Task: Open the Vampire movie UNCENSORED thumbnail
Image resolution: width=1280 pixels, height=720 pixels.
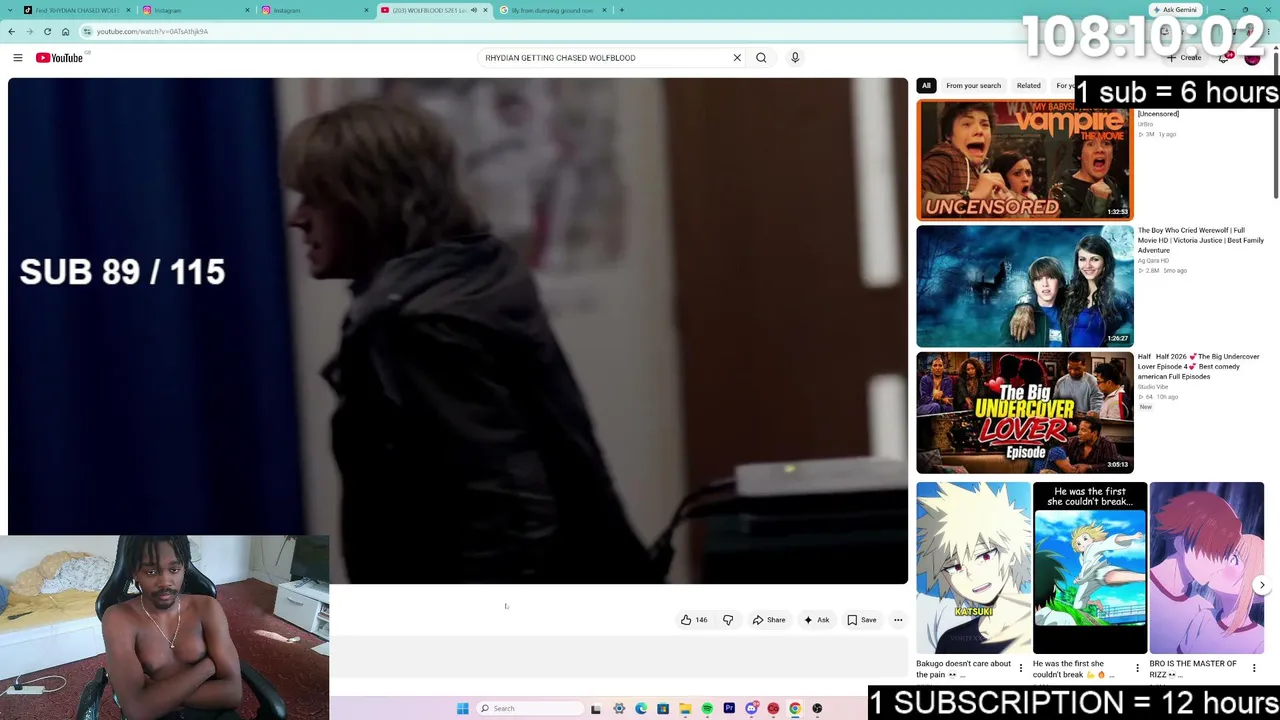Action: pyautogui.click(x=1025, y=160)
